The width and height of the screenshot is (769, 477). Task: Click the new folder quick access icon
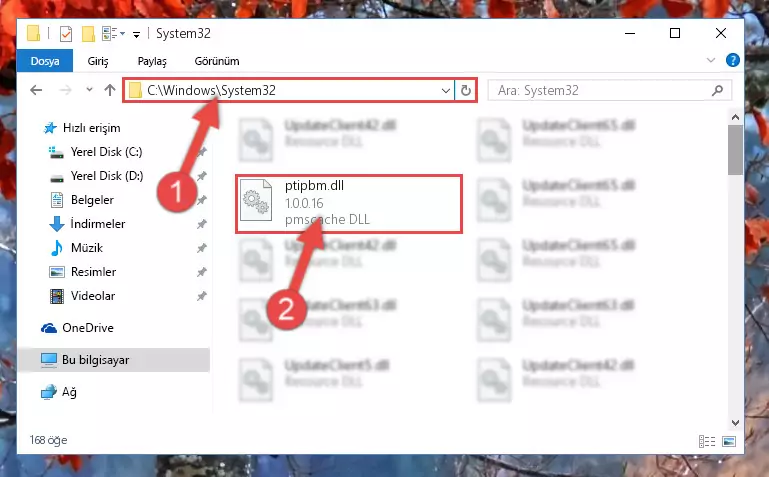tap(88, 34)
